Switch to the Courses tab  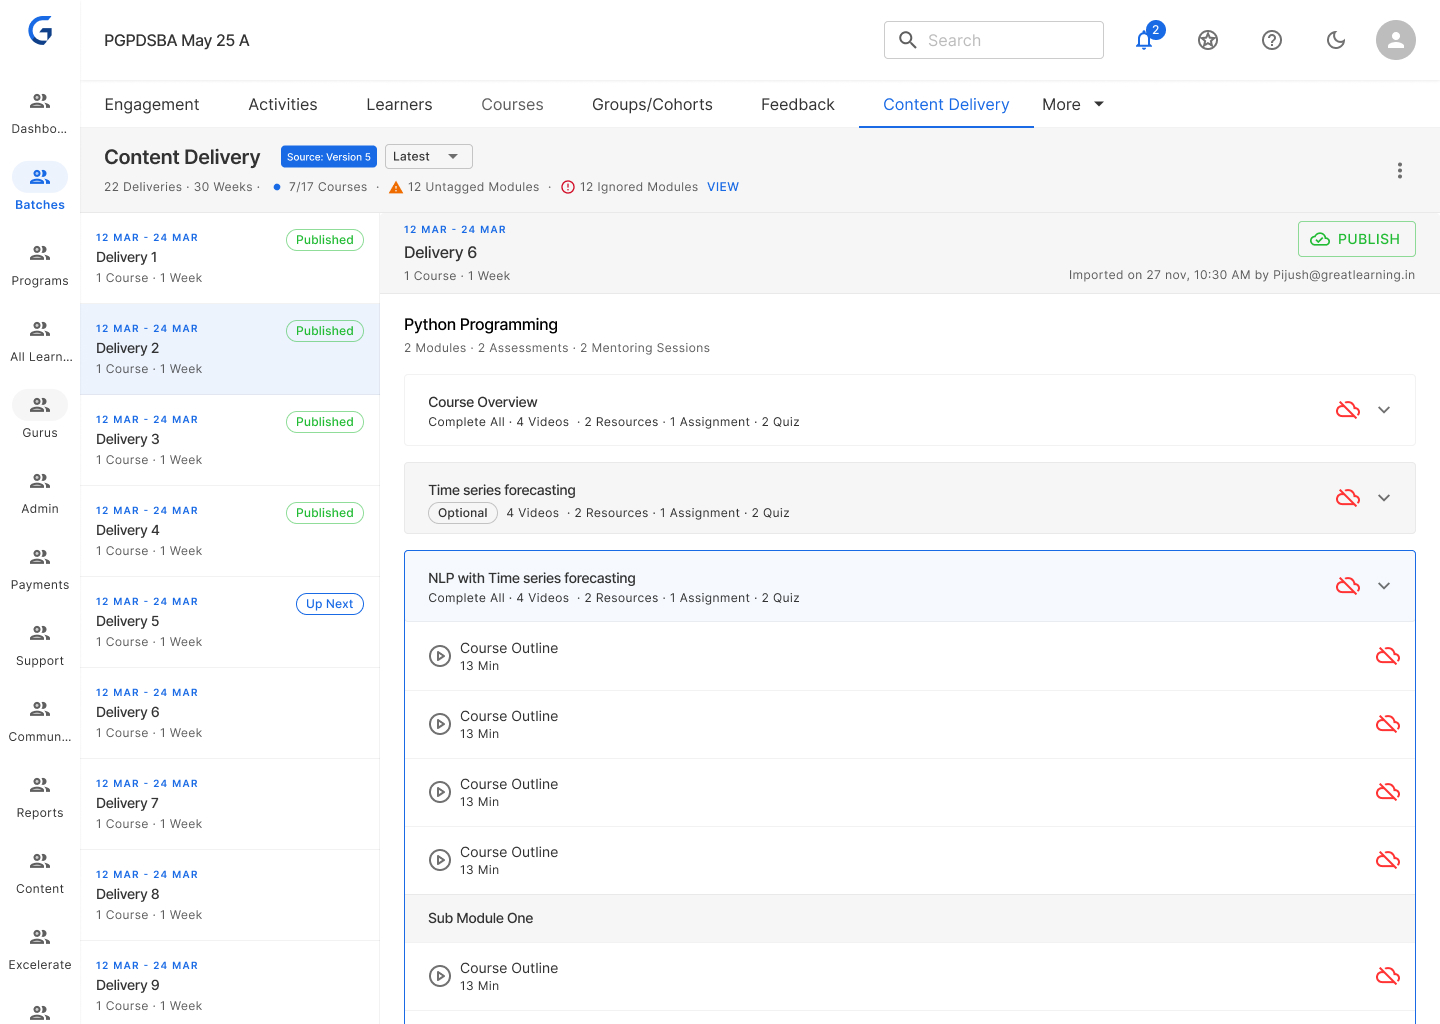(x=512, y=104)
